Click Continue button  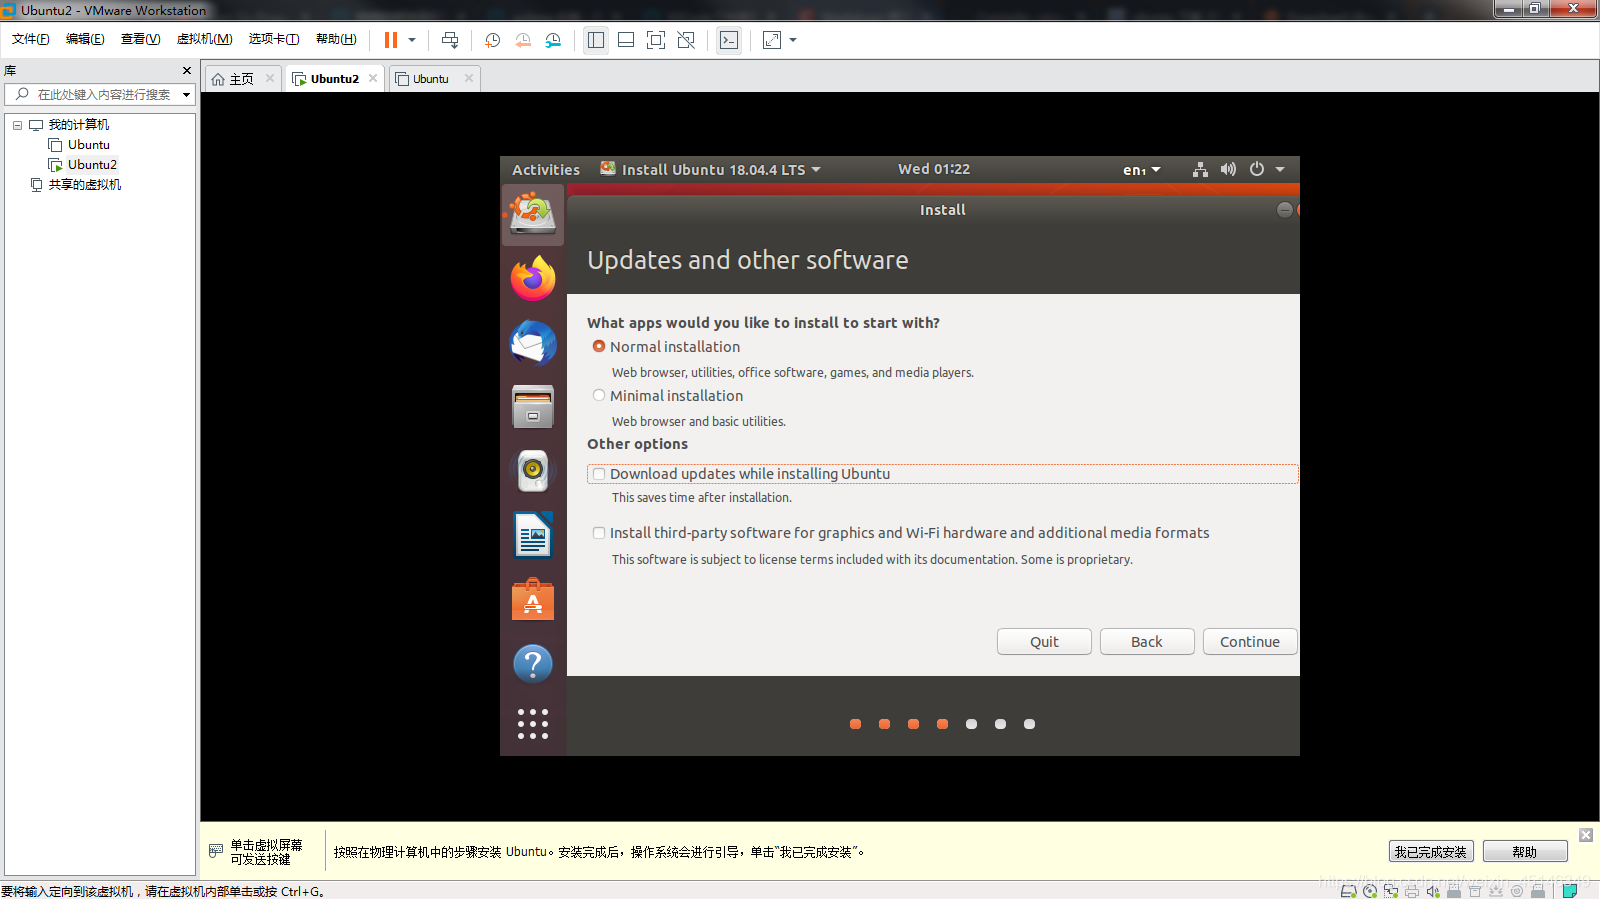tap(1250, 642)
